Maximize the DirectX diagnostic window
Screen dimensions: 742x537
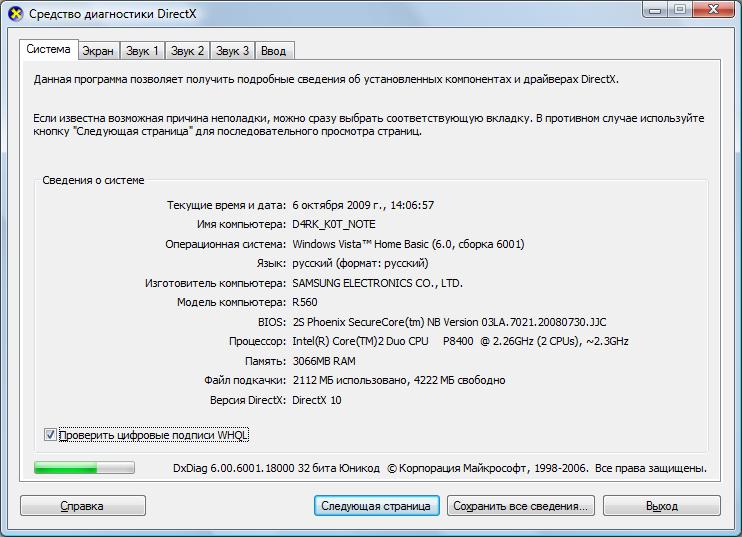pos(680,10)
